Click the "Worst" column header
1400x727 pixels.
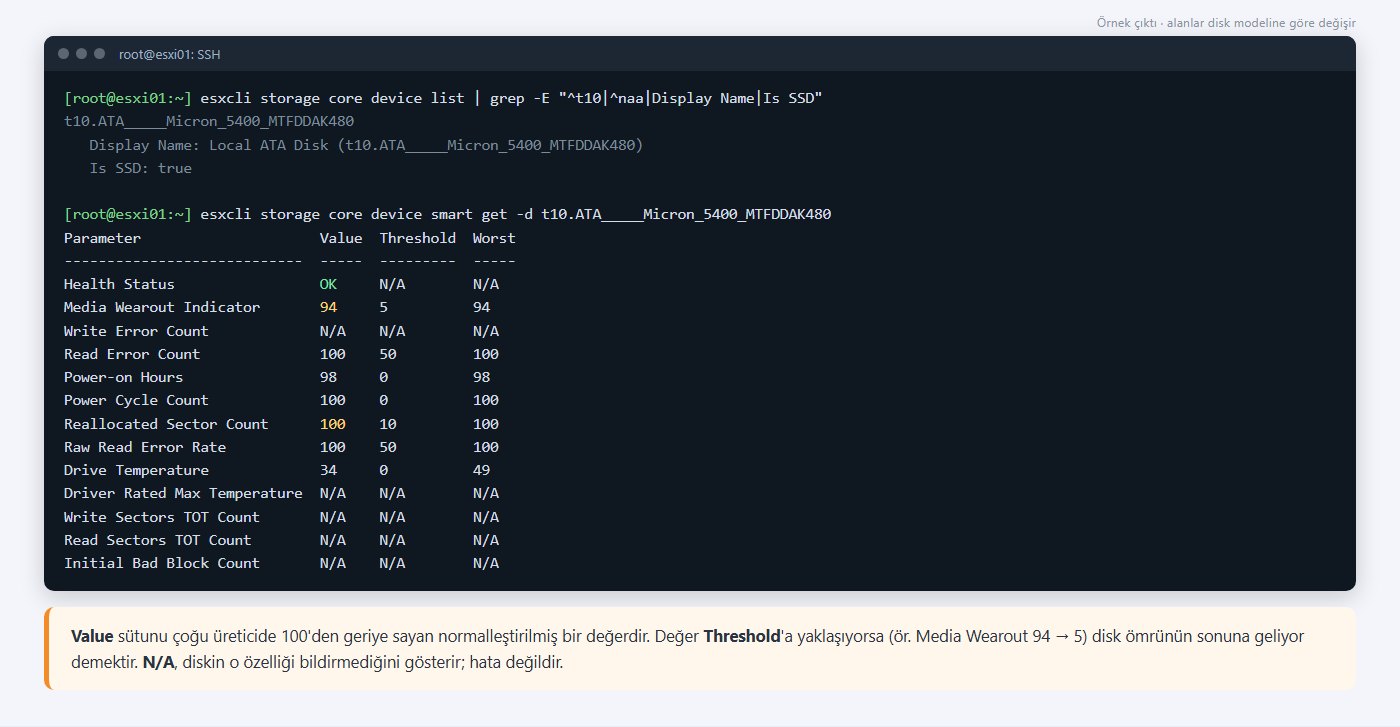point(494,238)
